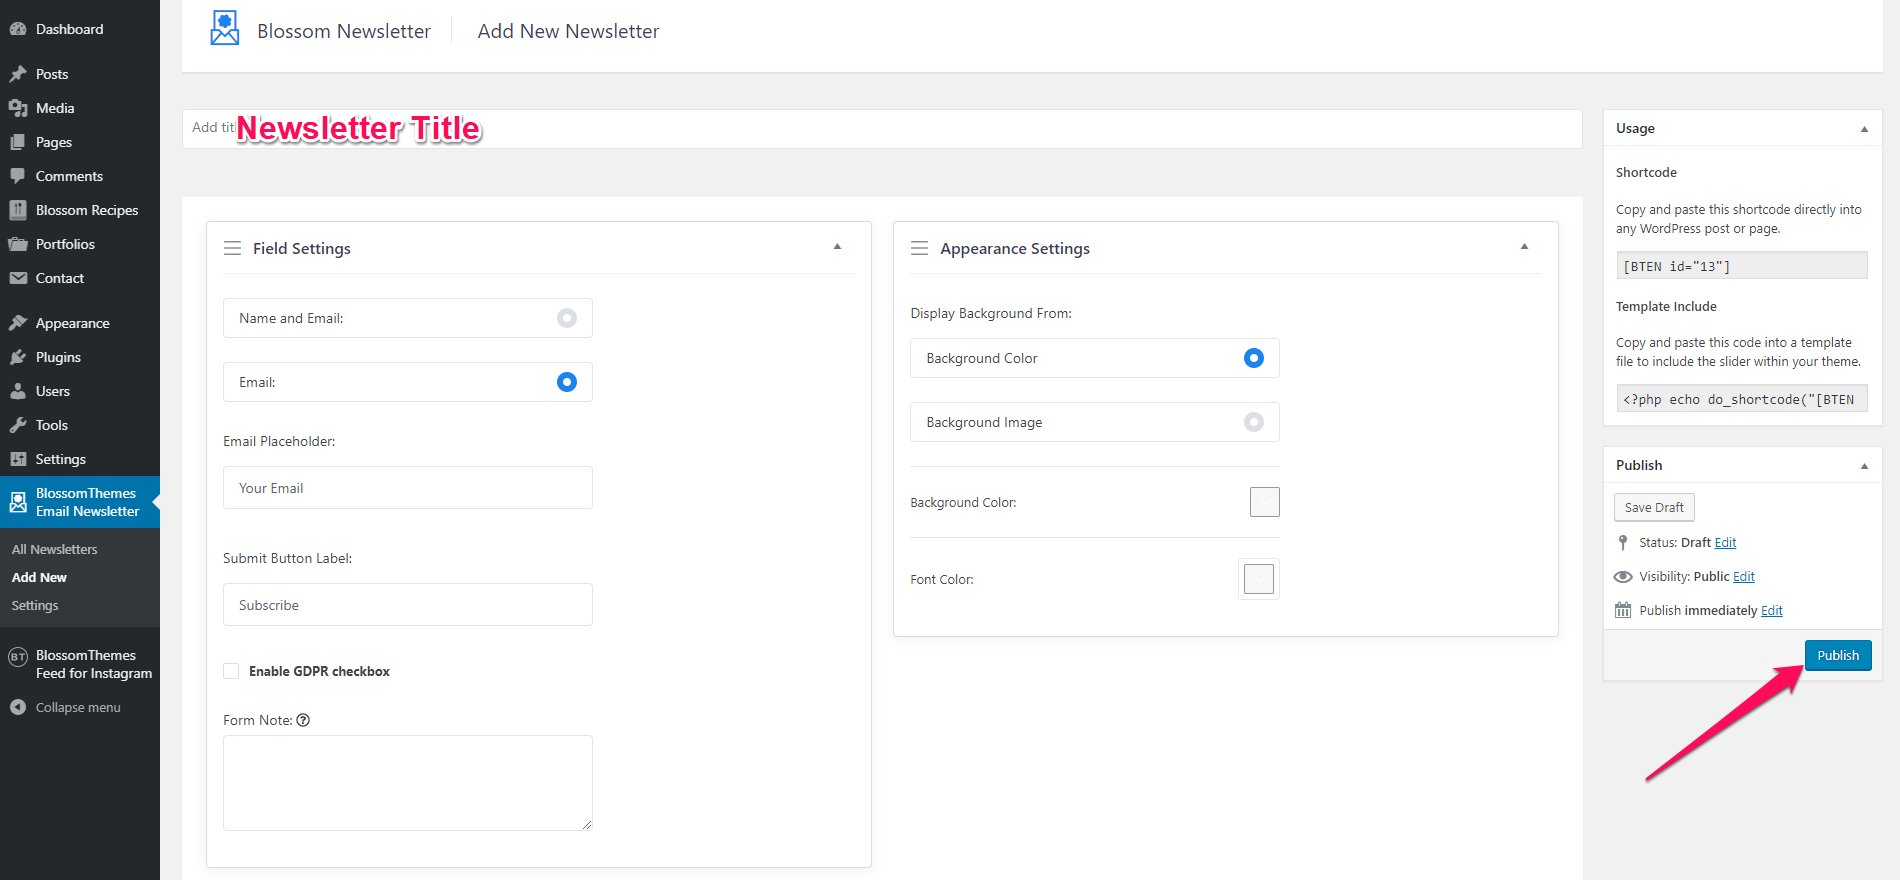Collapse the Appearance Settings panel arrow
Screen dimensions: 1900x880
[1525, 246]
